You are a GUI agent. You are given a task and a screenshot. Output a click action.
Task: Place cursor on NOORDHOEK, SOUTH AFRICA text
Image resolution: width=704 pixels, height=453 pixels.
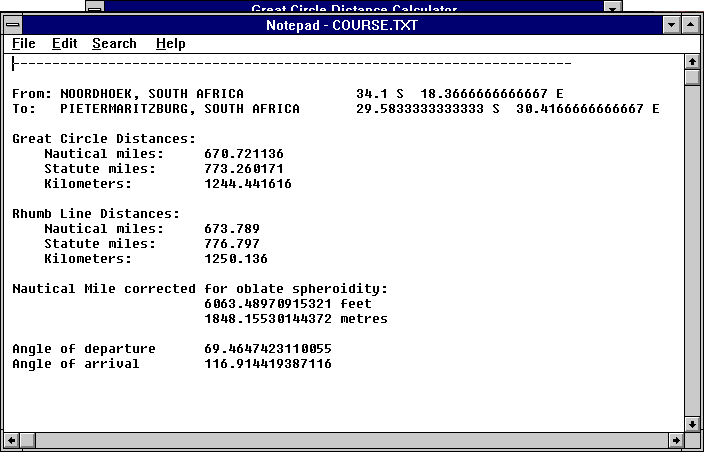[151, 94]
